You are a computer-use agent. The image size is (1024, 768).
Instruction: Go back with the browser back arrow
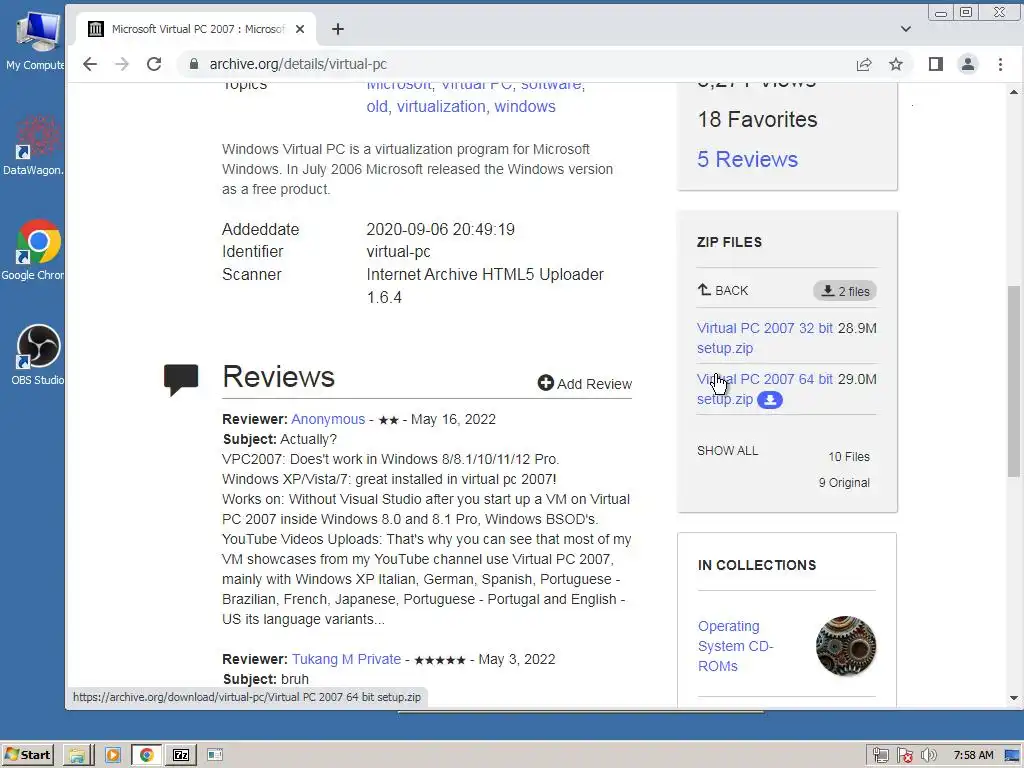90,64
